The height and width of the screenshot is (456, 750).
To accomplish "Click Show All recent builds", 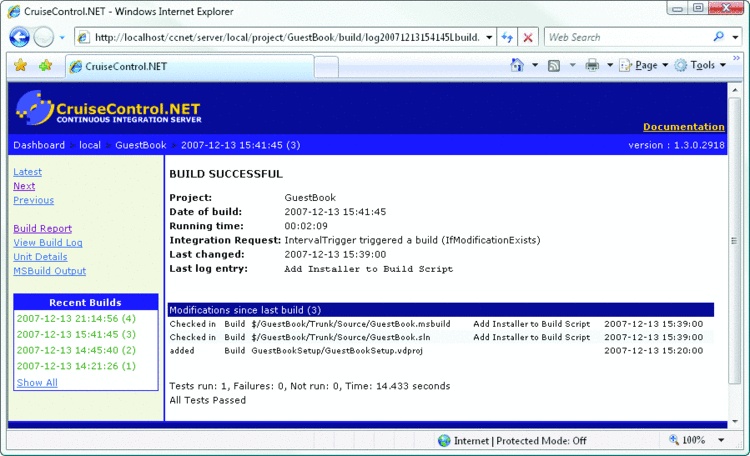I will pos(37,383).
